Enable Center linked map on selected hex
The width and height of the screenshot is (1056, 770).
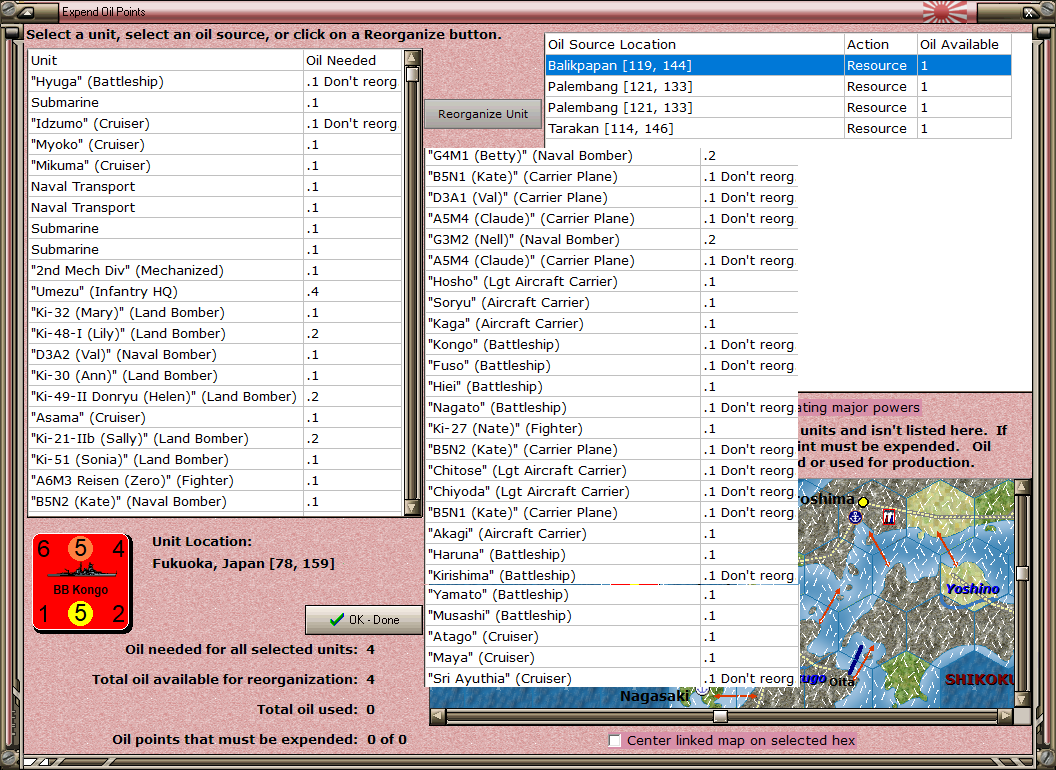click(x=616, y=741)
